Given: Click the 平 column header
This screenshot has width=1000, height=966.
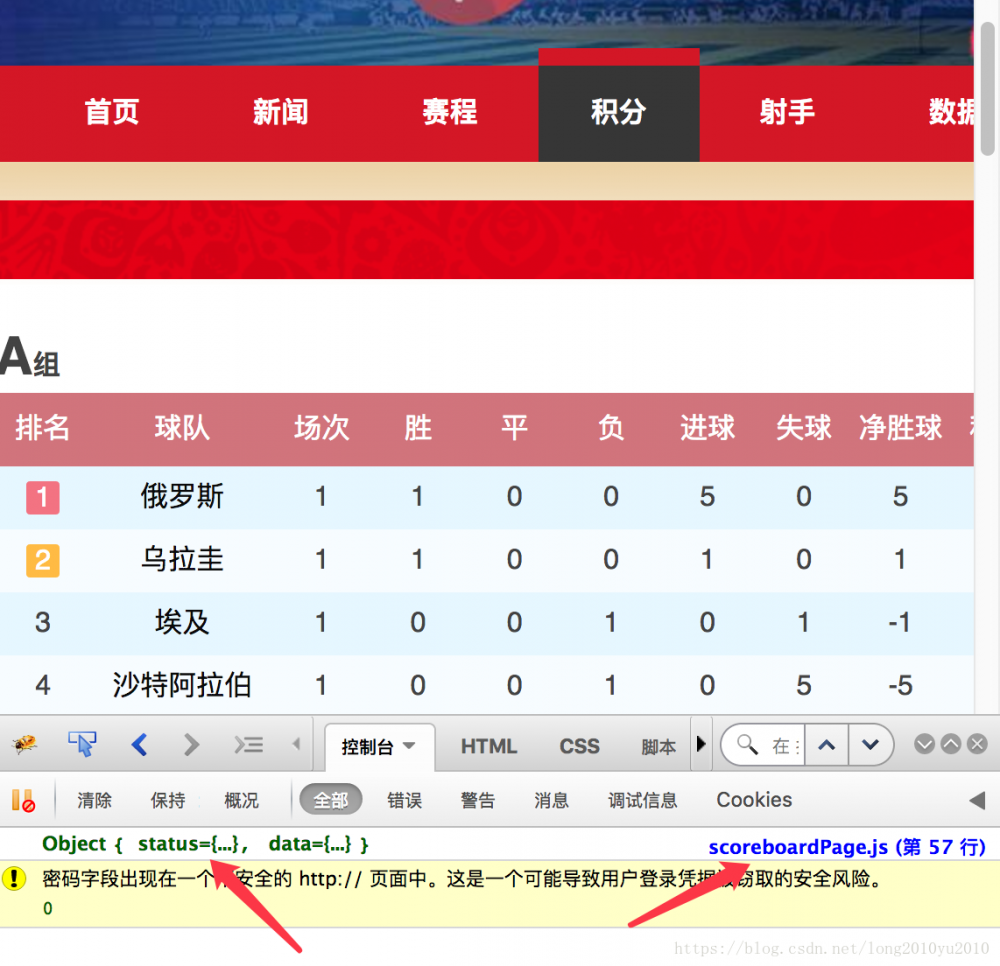Looking at the screenshot, I should click(x=514, y=428).
